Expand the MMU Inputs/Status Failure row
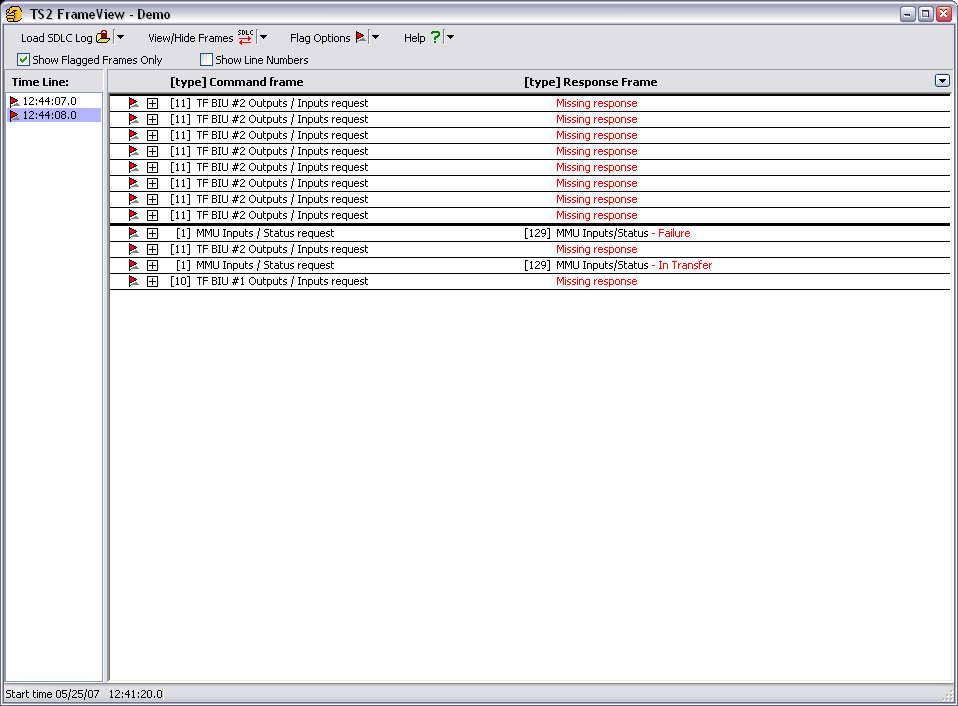This screenshot has width=958, height=706. click(152, 233)
